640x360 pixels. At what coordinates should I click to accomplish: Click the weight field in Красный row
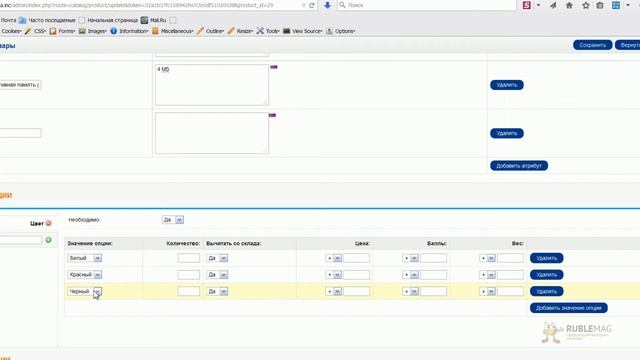tap(510, 275)
